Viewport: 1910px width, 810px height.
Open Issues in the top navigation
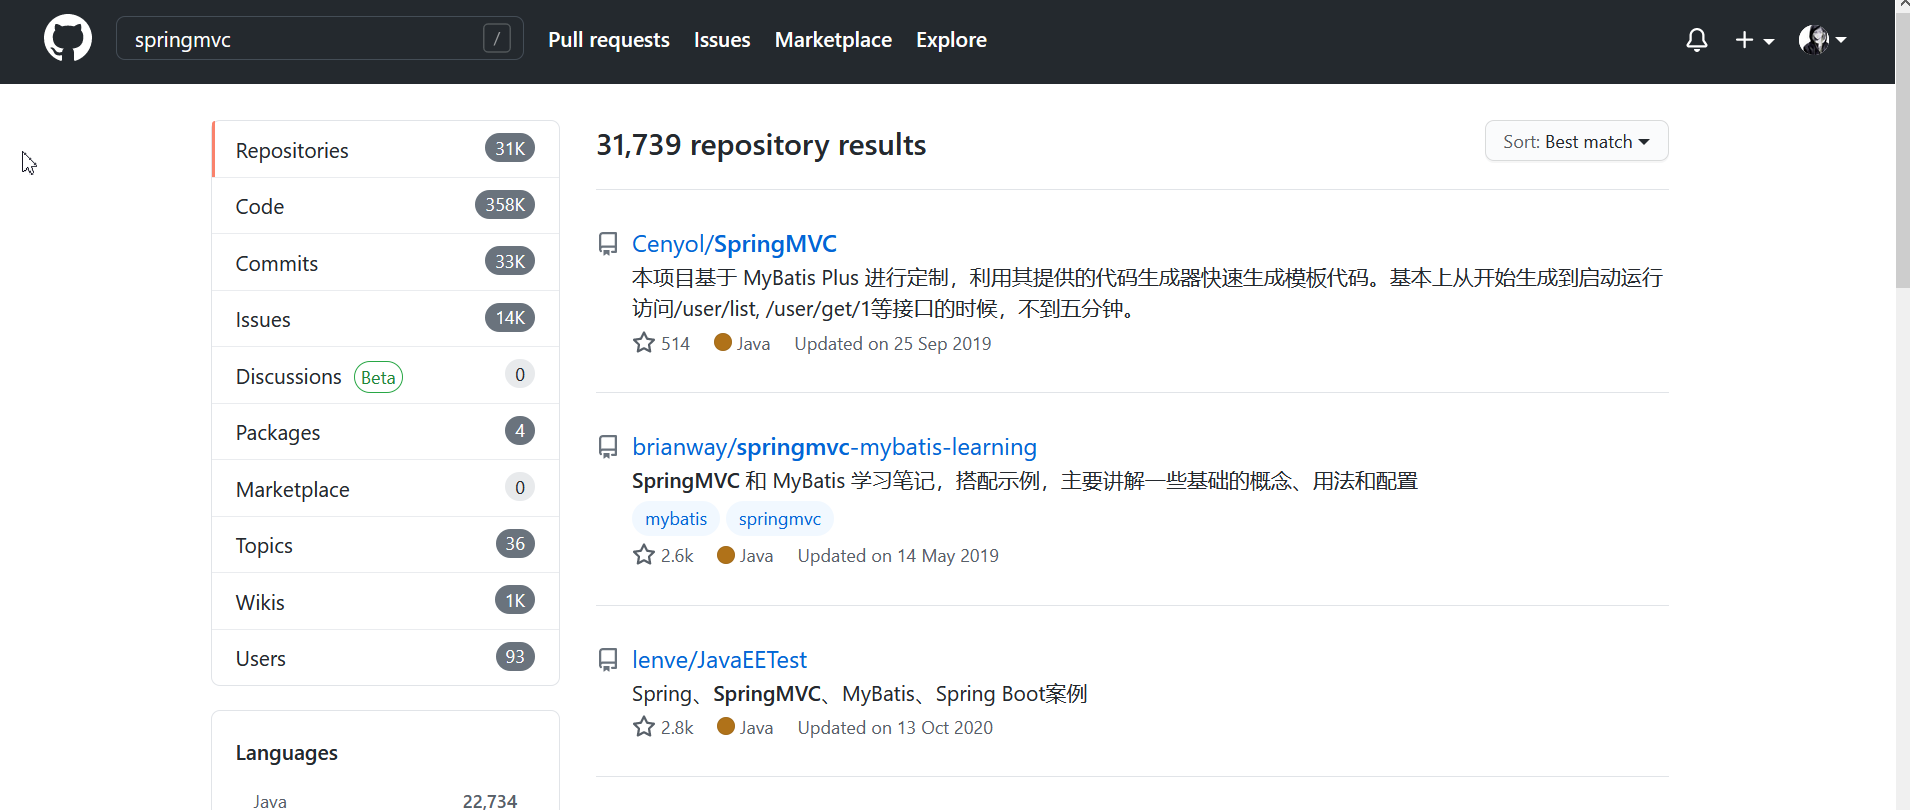[x=722, y=40]
